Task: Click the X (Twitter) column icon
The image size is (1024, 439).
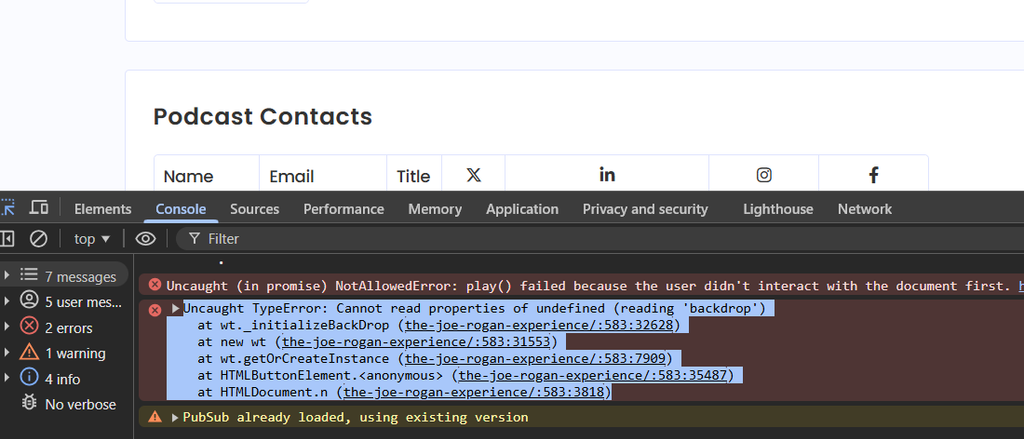Action: coord(474,175)
